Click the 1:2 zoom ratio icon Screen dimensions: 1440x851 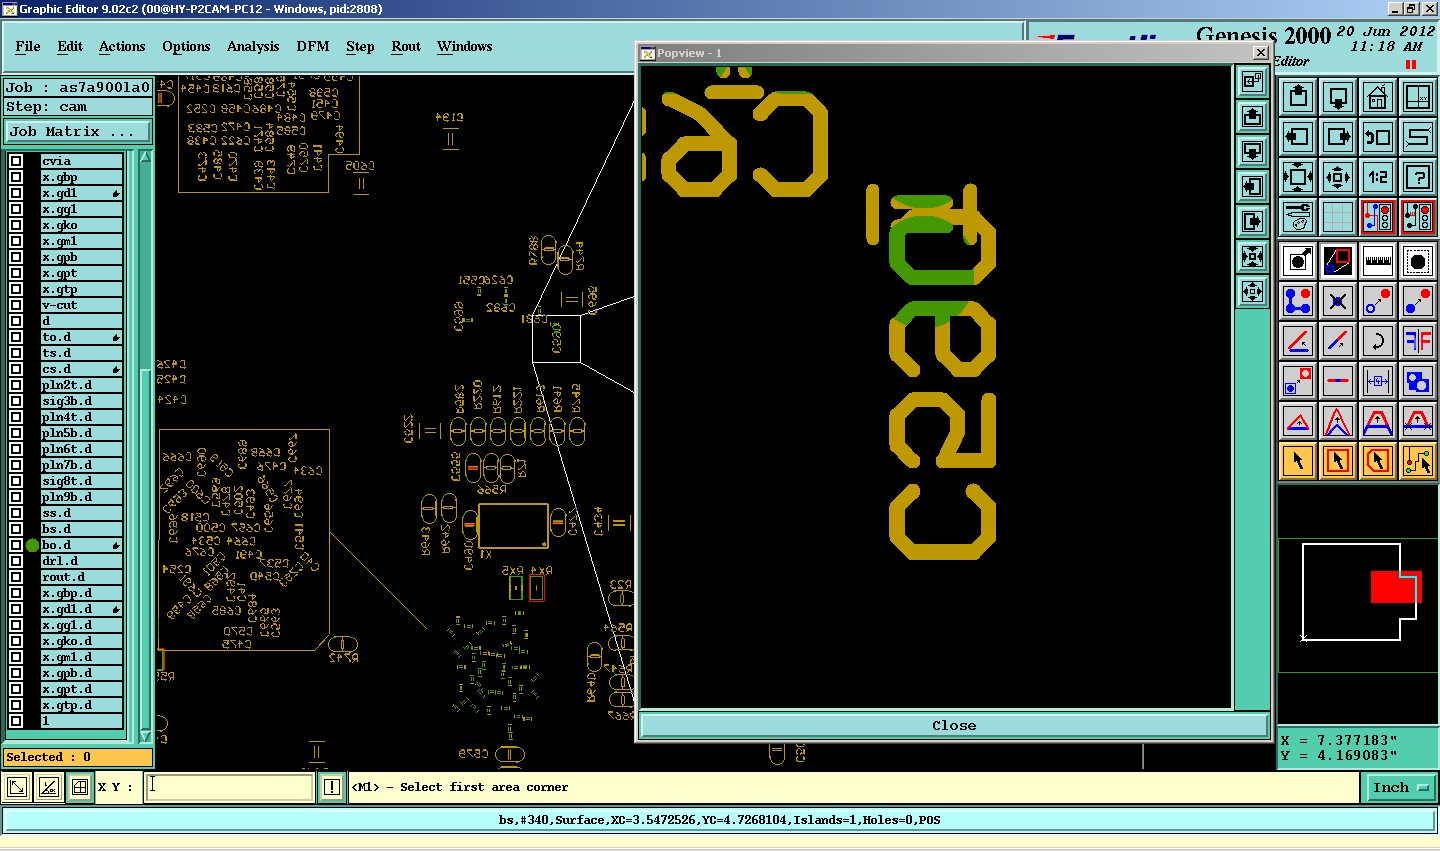tap(1378, 177)
